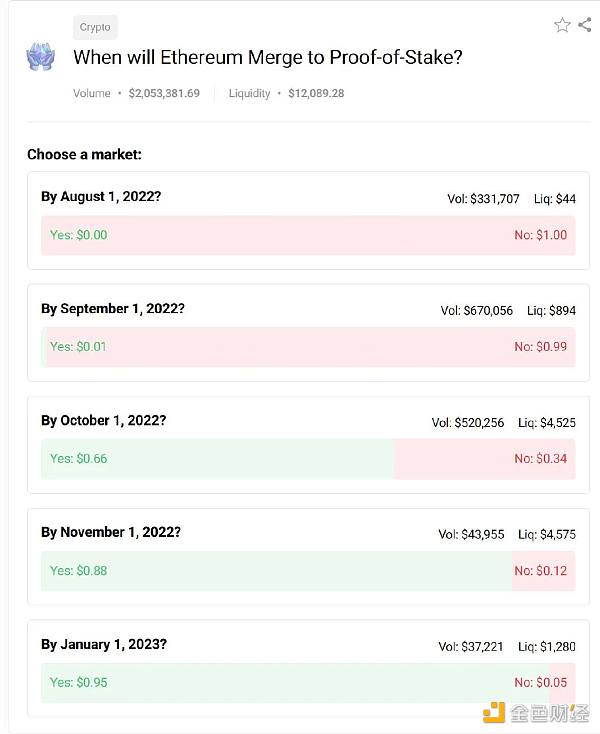This screenshot has width=600, height=734.
Task: Click the market title about Ethereum Merge
Action: [268, 58]
